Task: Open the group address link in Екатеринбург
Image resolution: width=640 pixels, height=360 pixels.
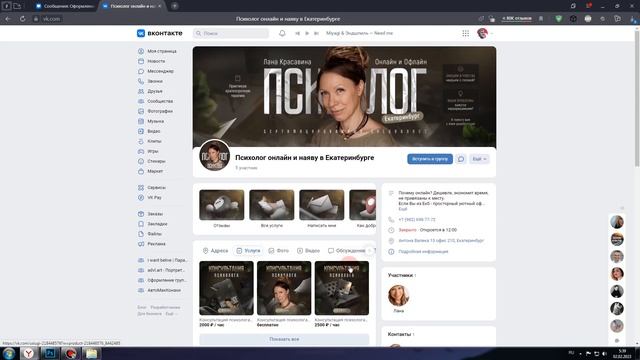Action: (441, 241)
